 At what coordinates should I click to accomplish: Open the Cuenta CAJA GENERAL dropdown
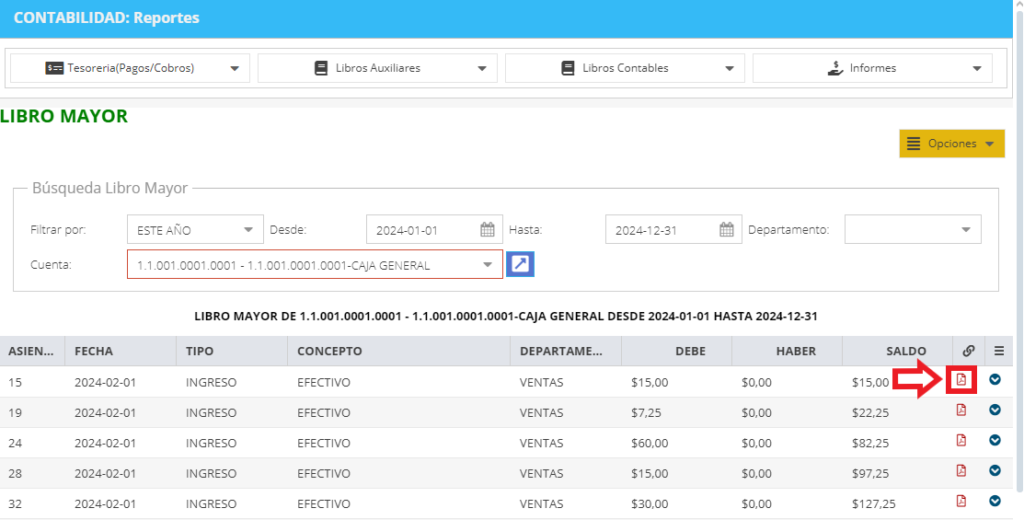[x=315, y=265]
